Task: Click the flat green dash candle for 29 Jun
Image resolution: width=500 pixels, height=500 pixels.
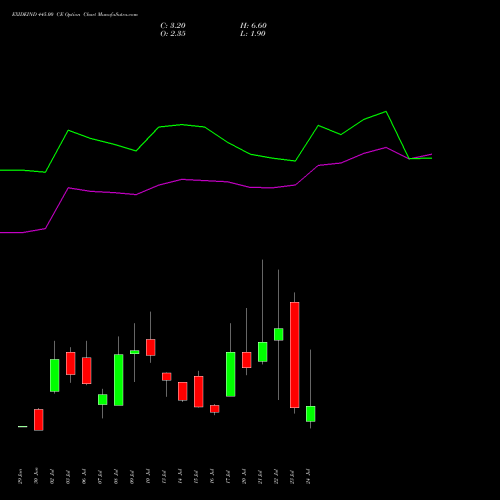Action: click(23, 426)
